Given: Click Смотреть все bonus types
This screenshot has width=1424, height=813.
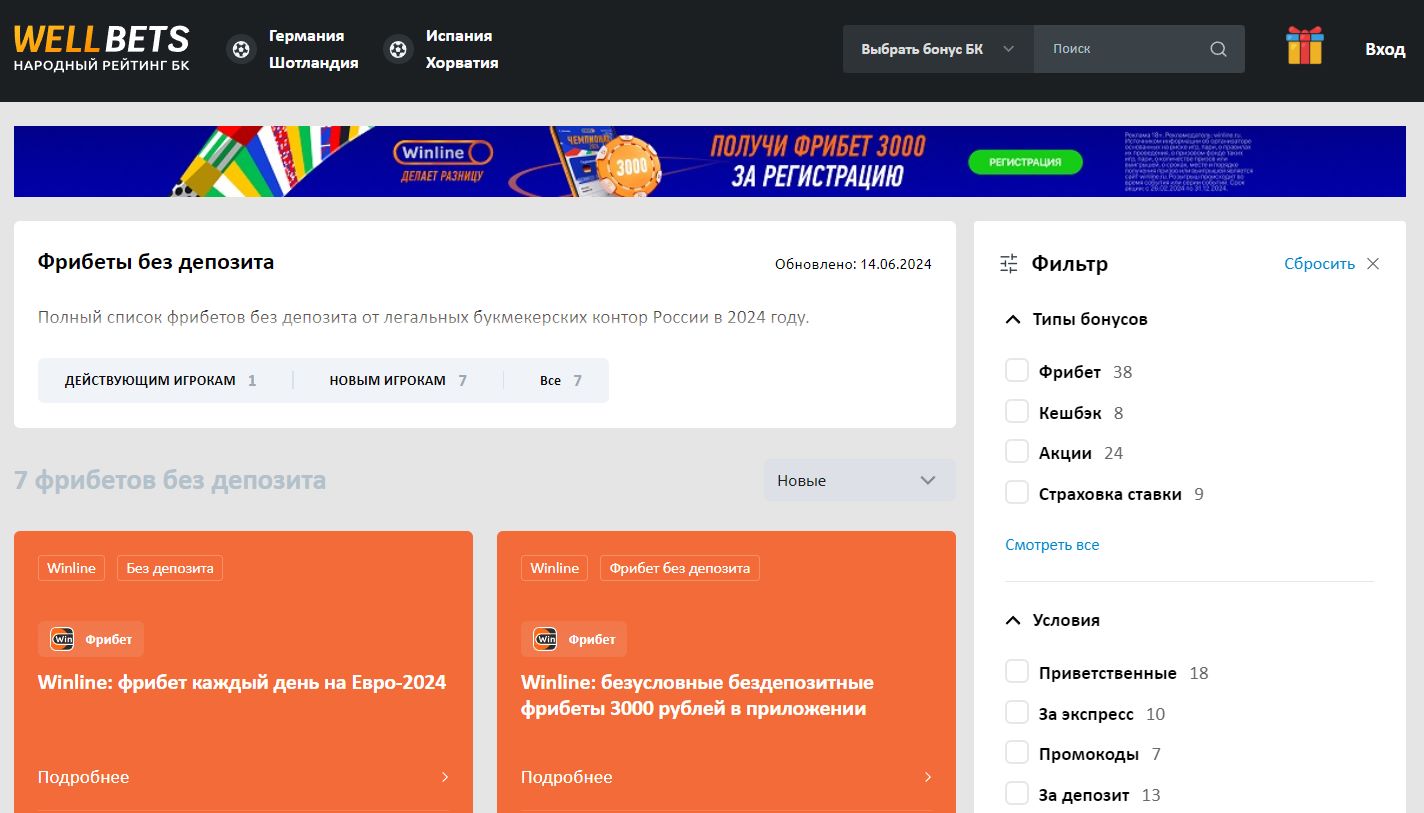Looking at the screenshot, I should tap(1052, 545).
